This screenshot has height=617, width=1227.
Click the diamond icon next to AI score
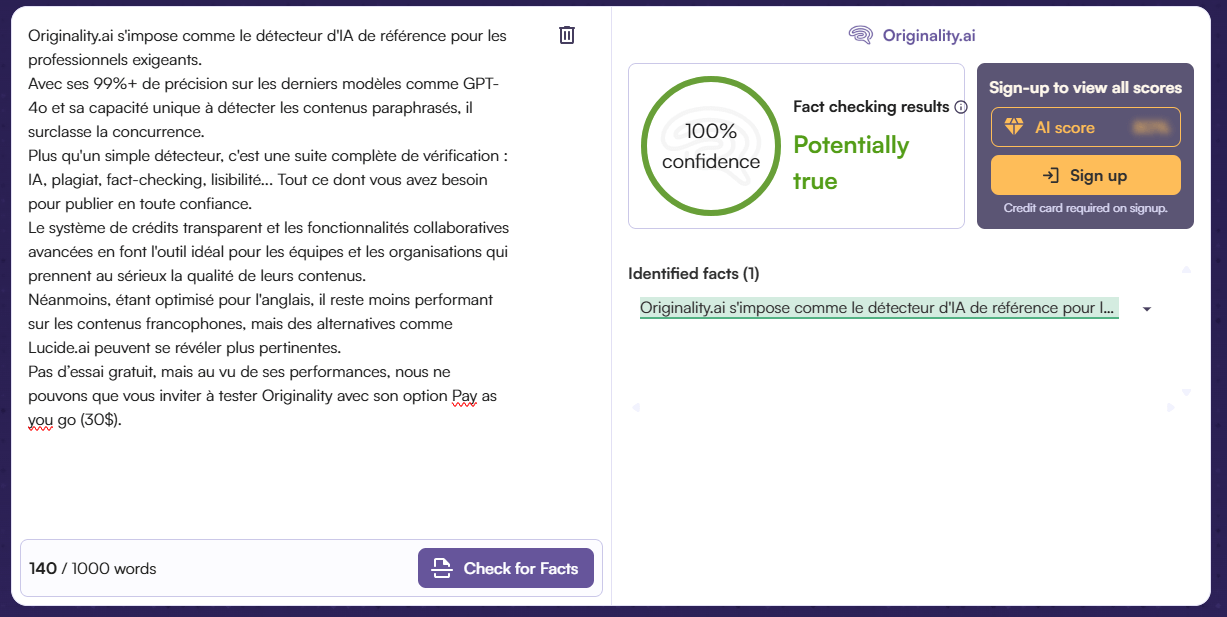pos(1015,126)
